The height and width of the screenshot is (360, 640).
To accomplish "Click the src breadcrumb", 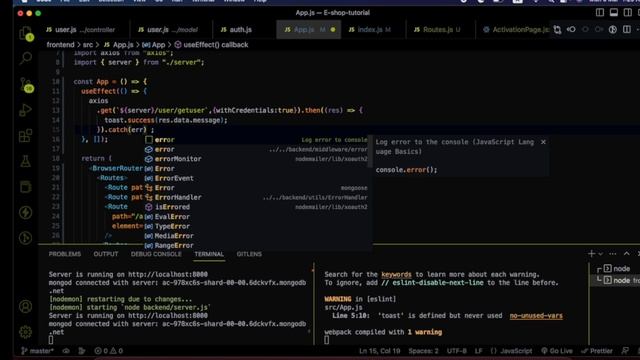I will tap(88, 45).
